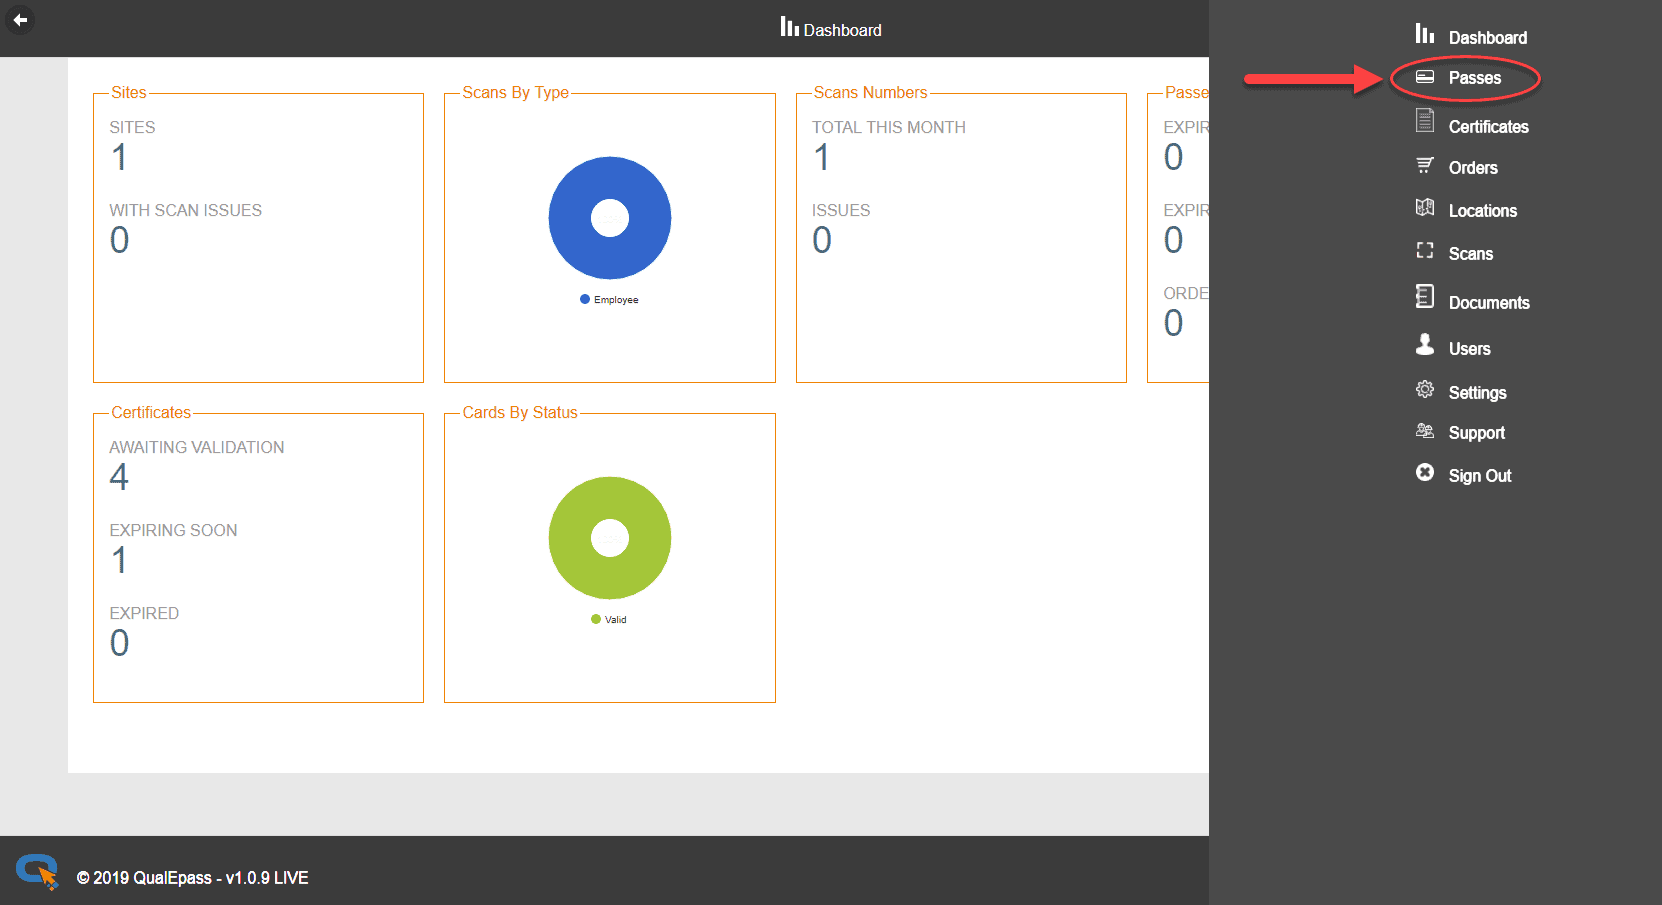Image resolution: width=1662 pixels, height=905 pixels.
Task: Open the Passes menu entry
Action: [1474, 78]
